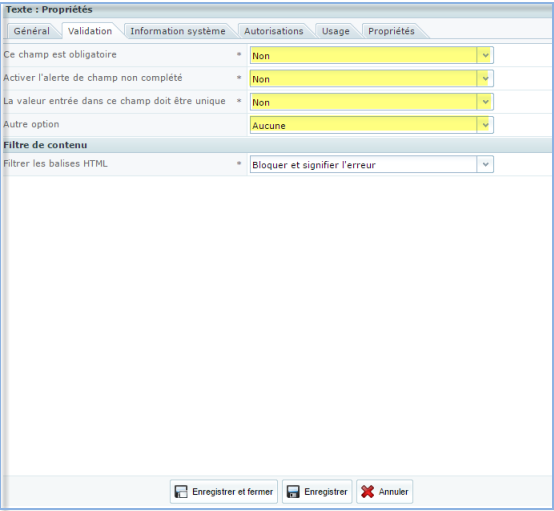Expand the 'Ce champ est obligatoire' dropdown arrow
The height and width of the screenshot is (511, 554).
(x=485, y=55)
